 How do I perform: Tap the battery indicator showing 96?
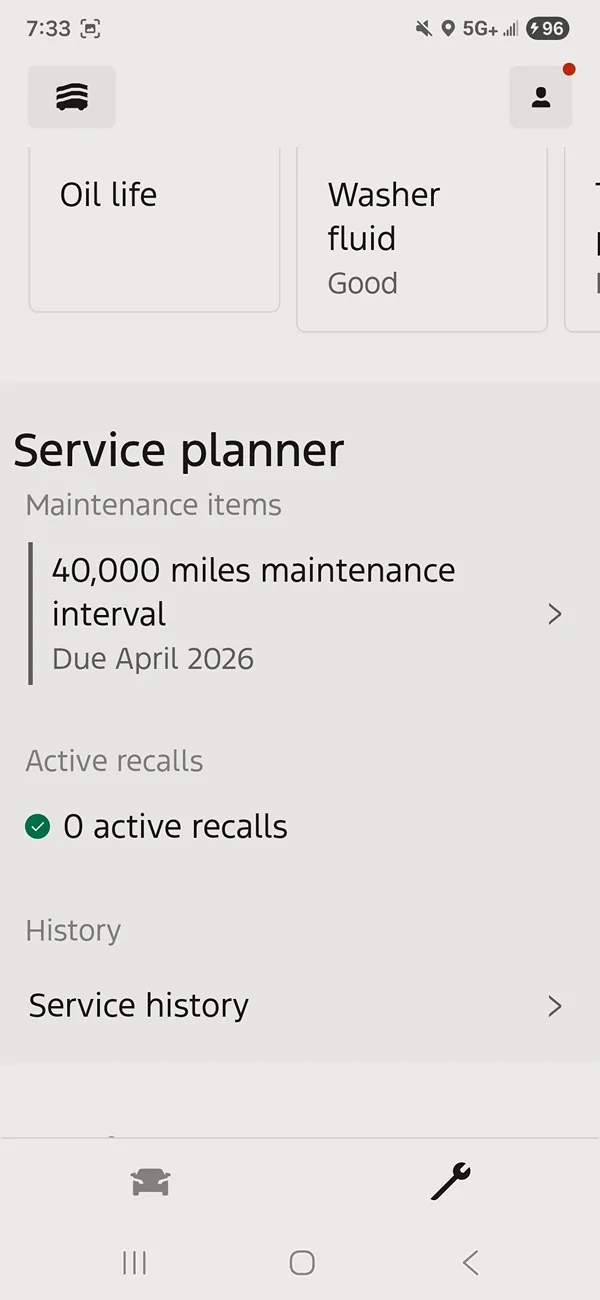546,29
